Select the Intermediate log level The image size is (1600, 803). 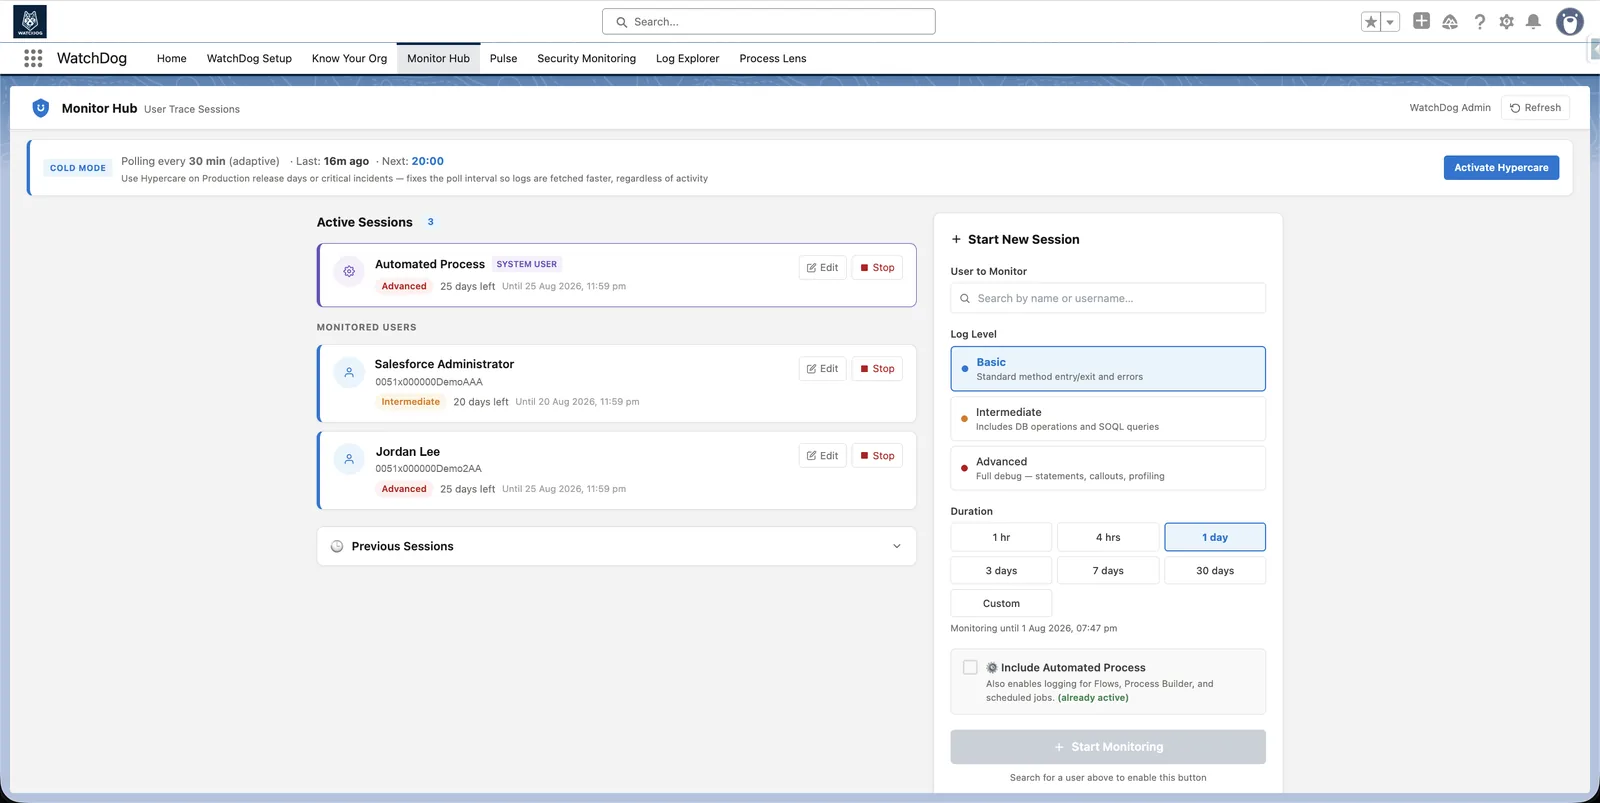tap(1108, 419)
